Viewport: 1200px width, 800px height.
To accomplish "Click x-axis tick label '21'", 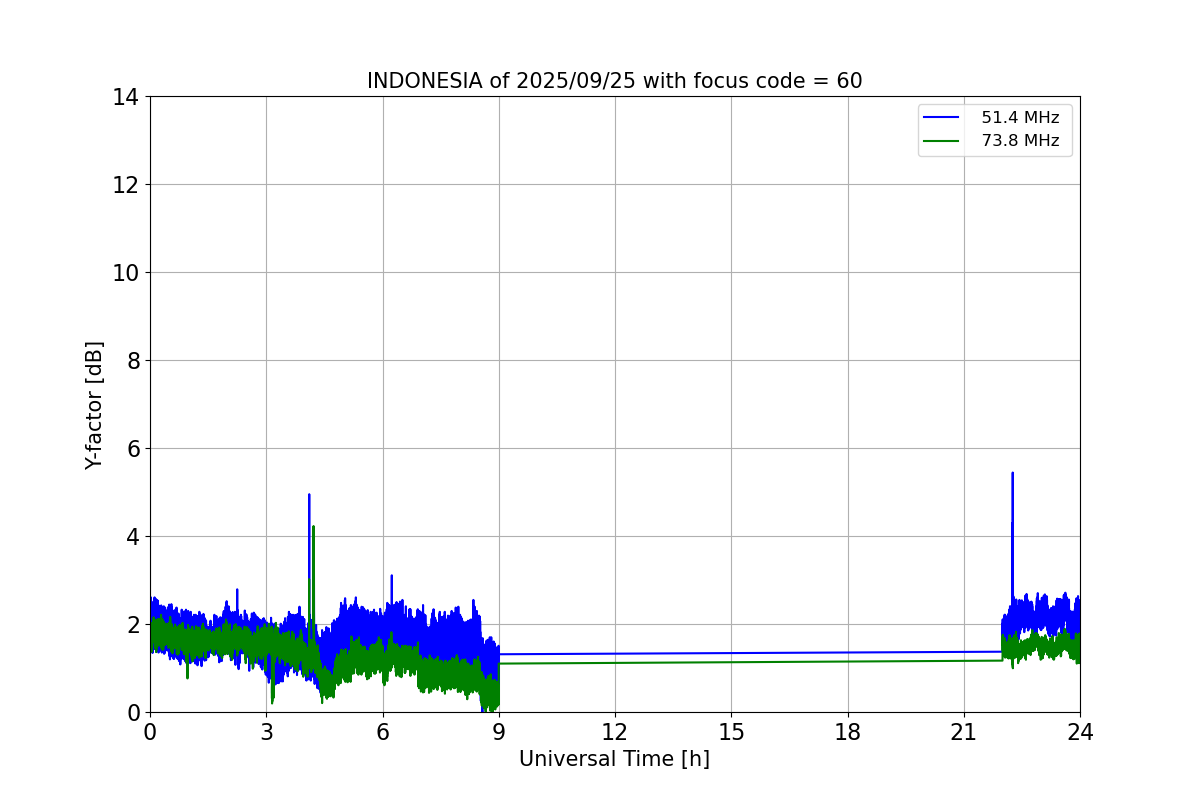I will tap(964, 732).
